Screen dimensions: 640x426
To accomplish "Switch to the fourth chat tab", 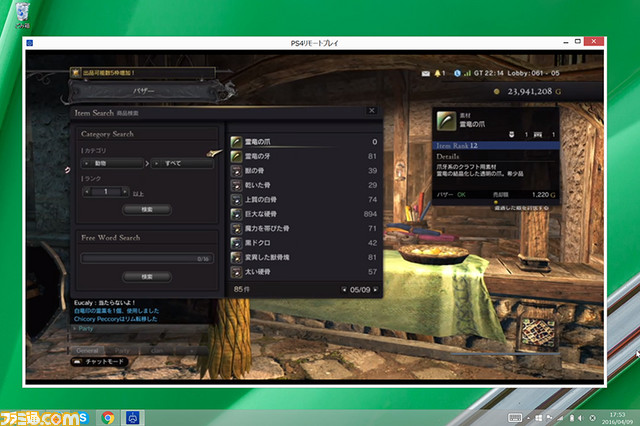I will point(191,351).
